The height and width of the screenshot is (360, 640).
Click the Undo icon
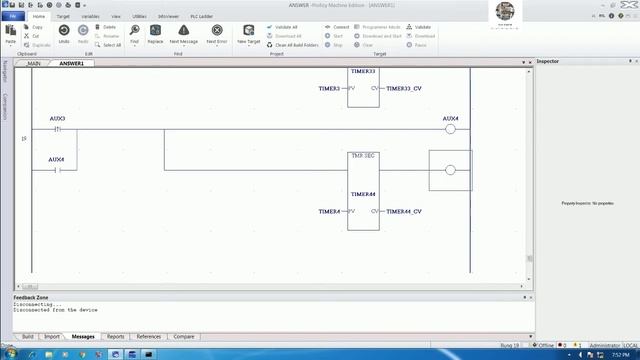coord(64,31)
